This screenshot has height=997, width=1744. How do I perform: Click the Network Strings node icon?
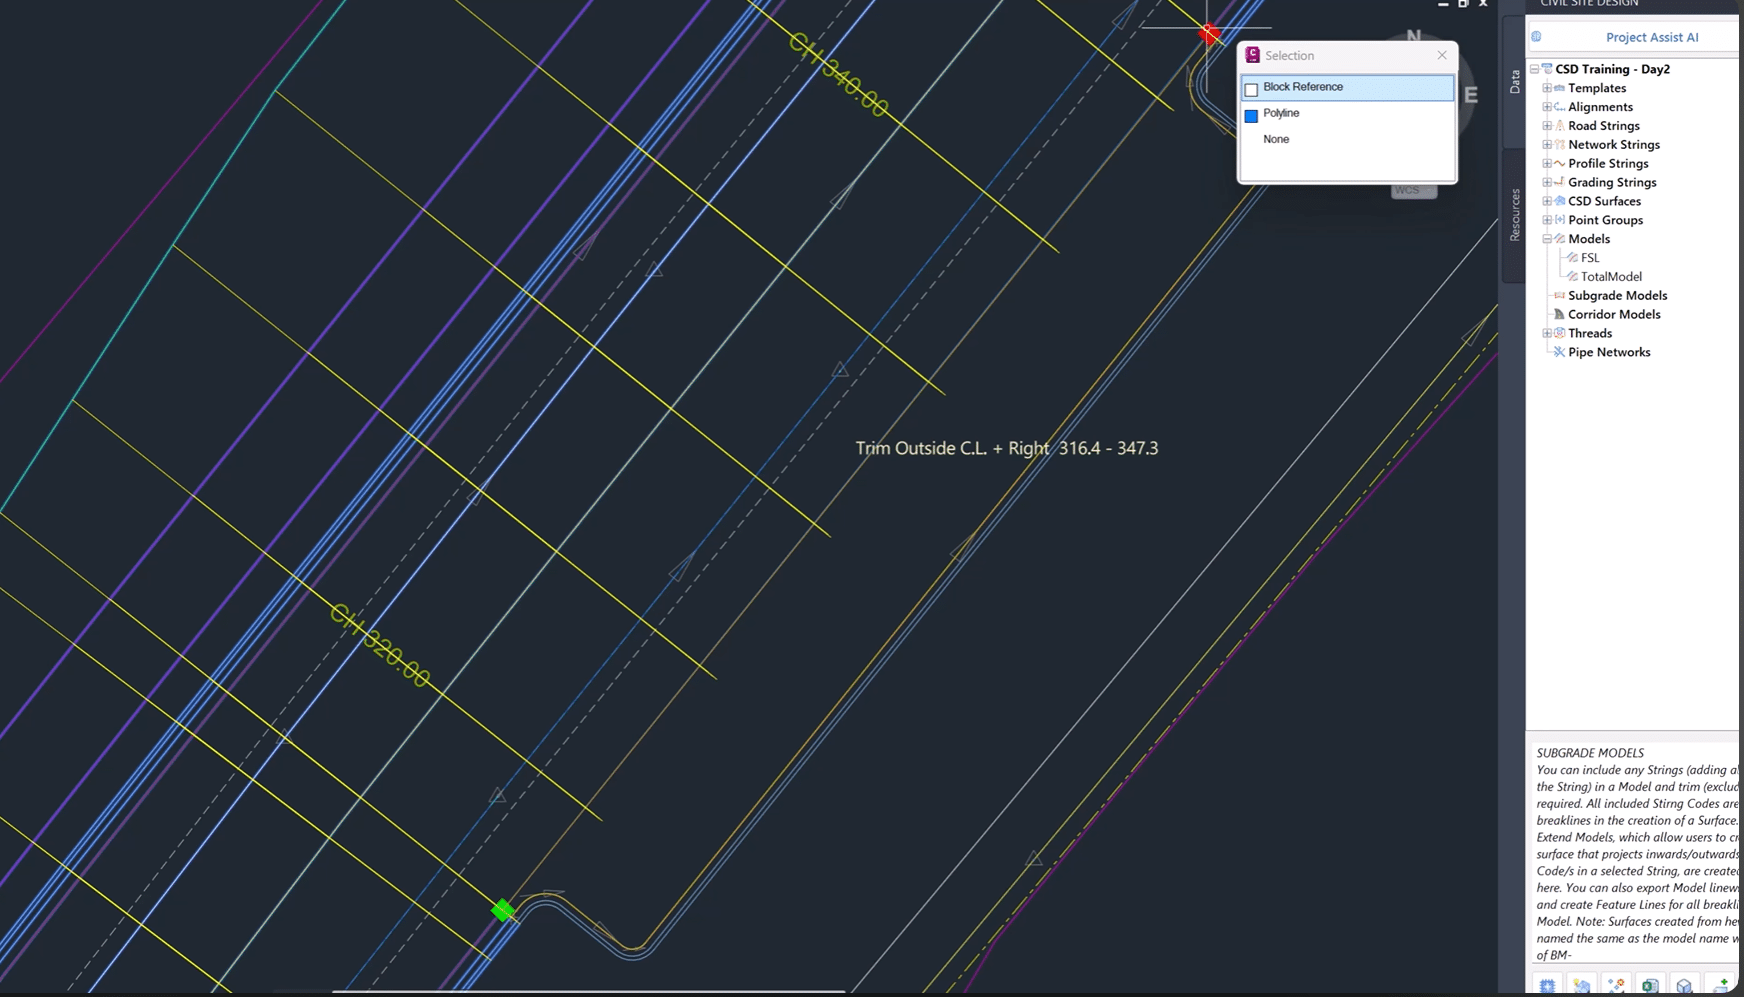click(1559, 145)
